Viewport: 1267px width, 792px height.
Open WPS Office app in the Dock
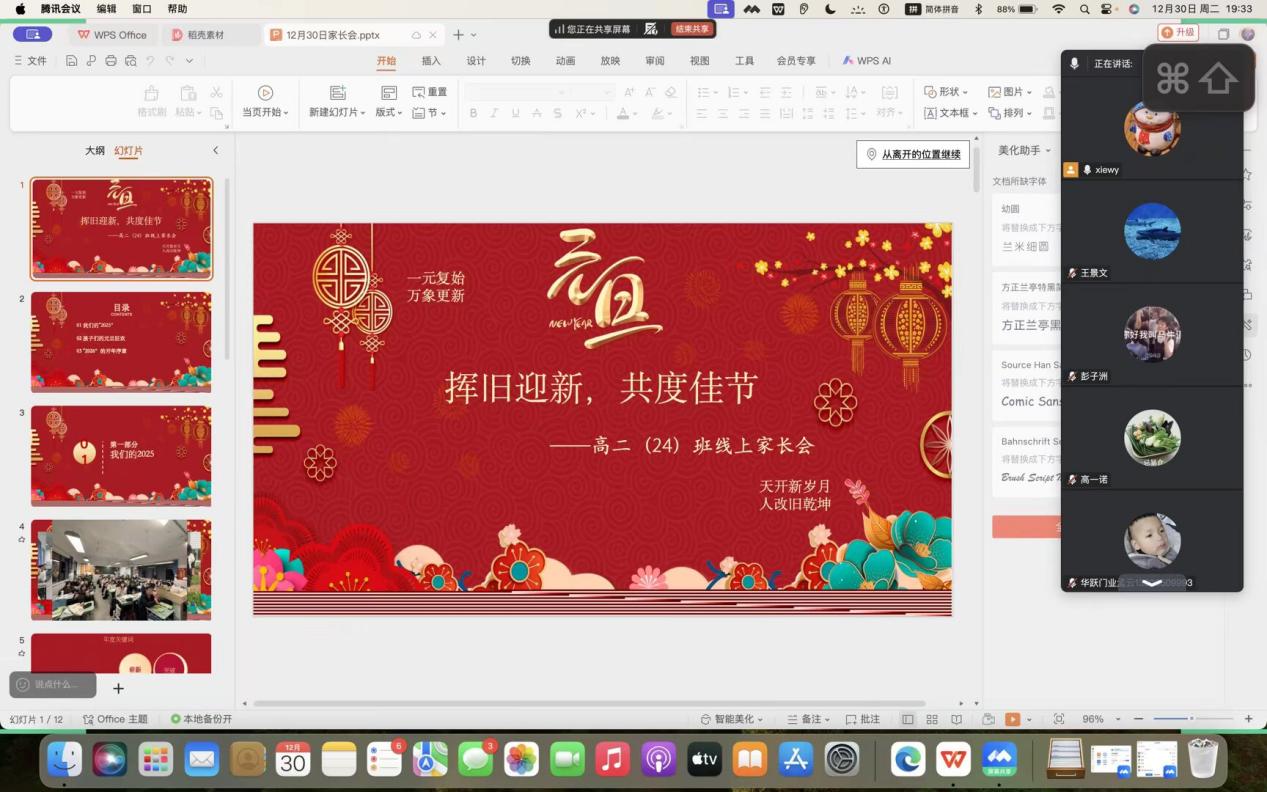(x=953, y=760)
